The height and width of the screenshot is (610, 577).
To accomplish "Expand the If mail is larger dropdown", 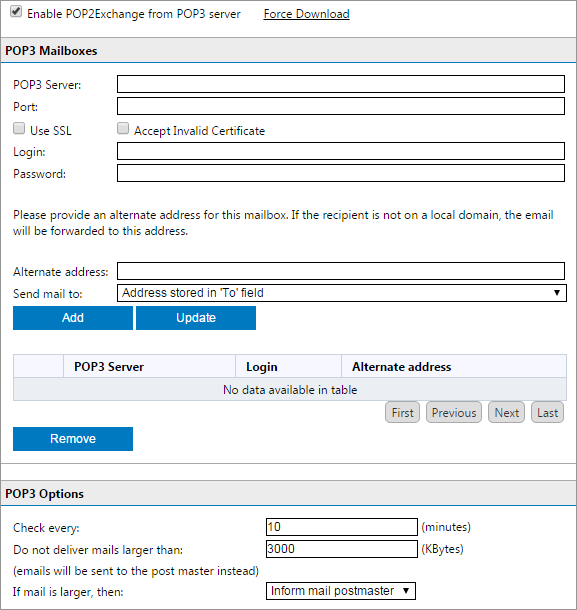I will pos(341,591).
